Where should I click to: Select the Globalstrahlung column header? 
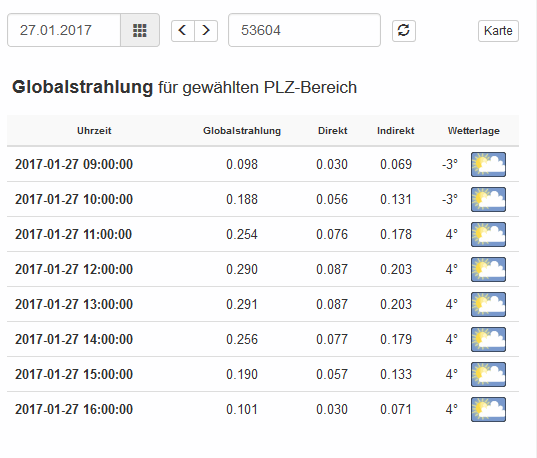[x=242, y=131]
